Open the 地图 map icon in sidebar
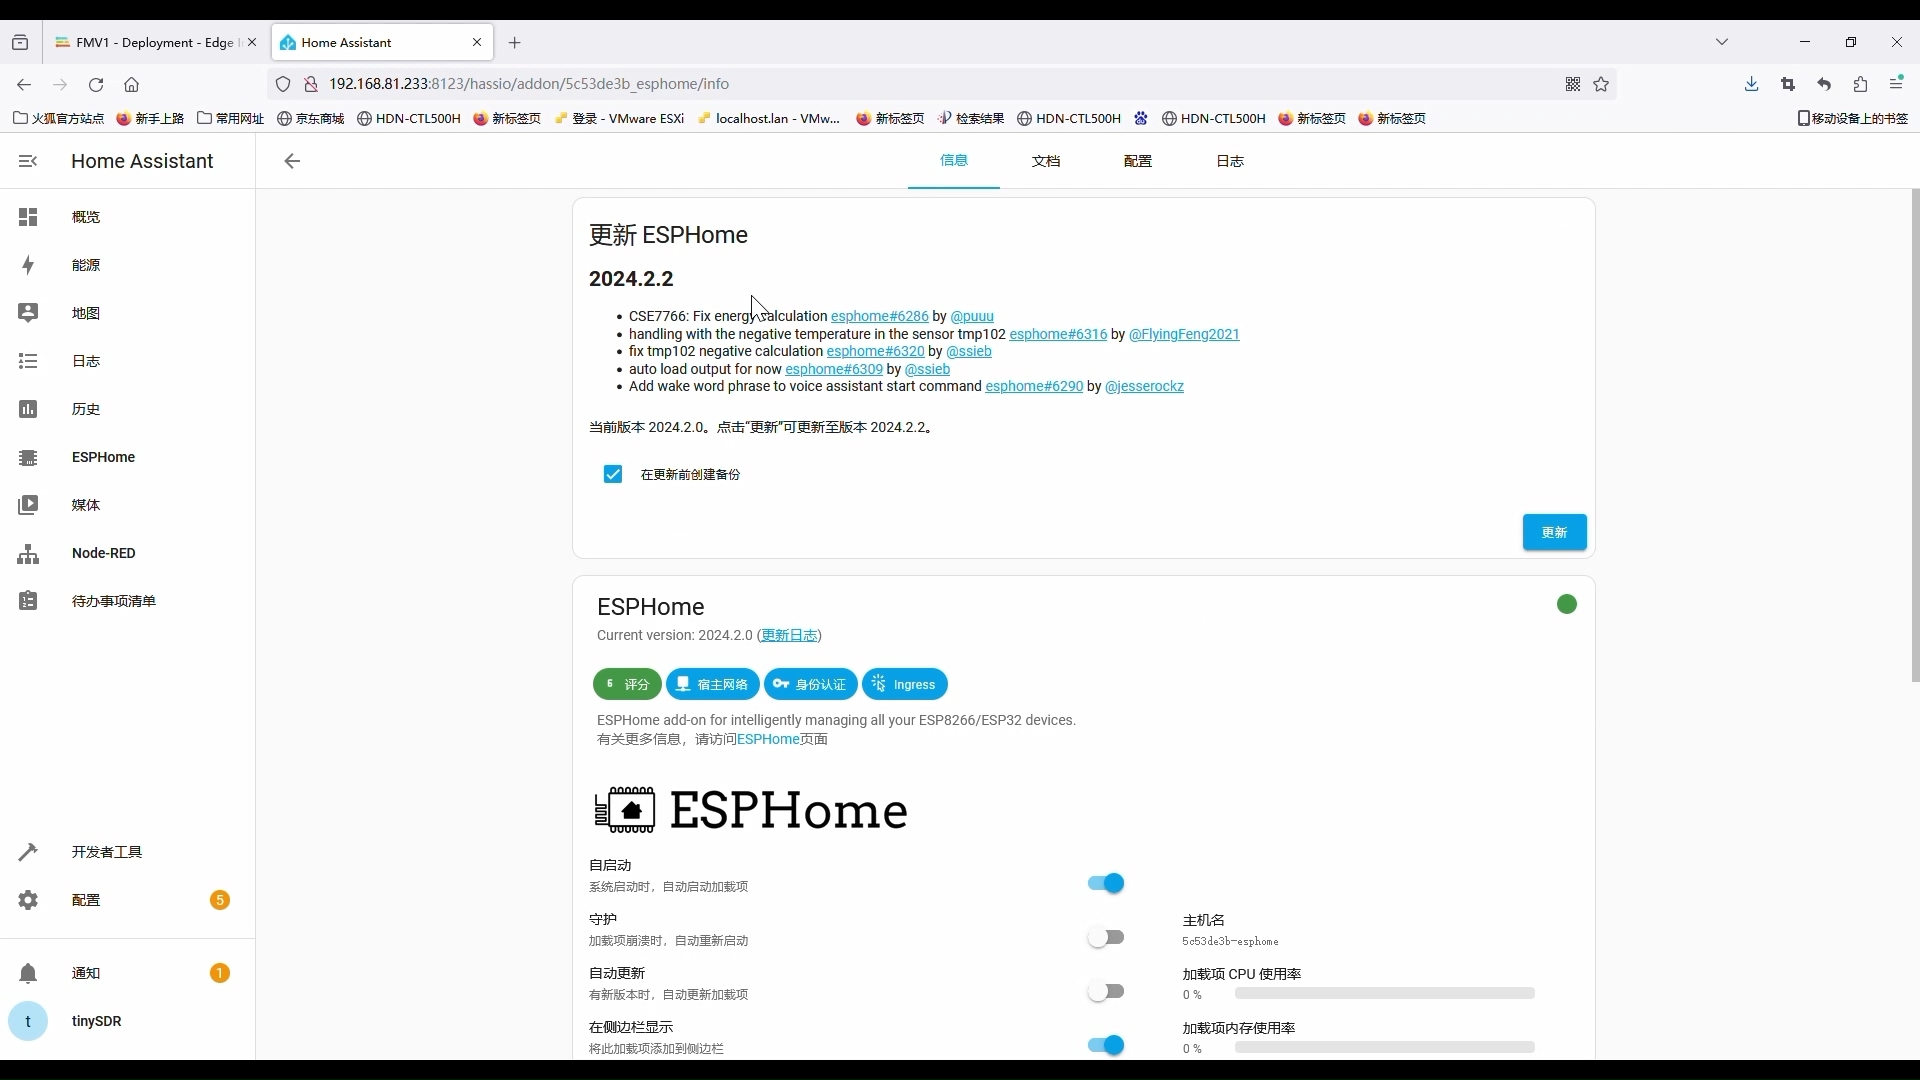Image resolution: width=1920 pixels, height=1080 pixels. (28, 313)
